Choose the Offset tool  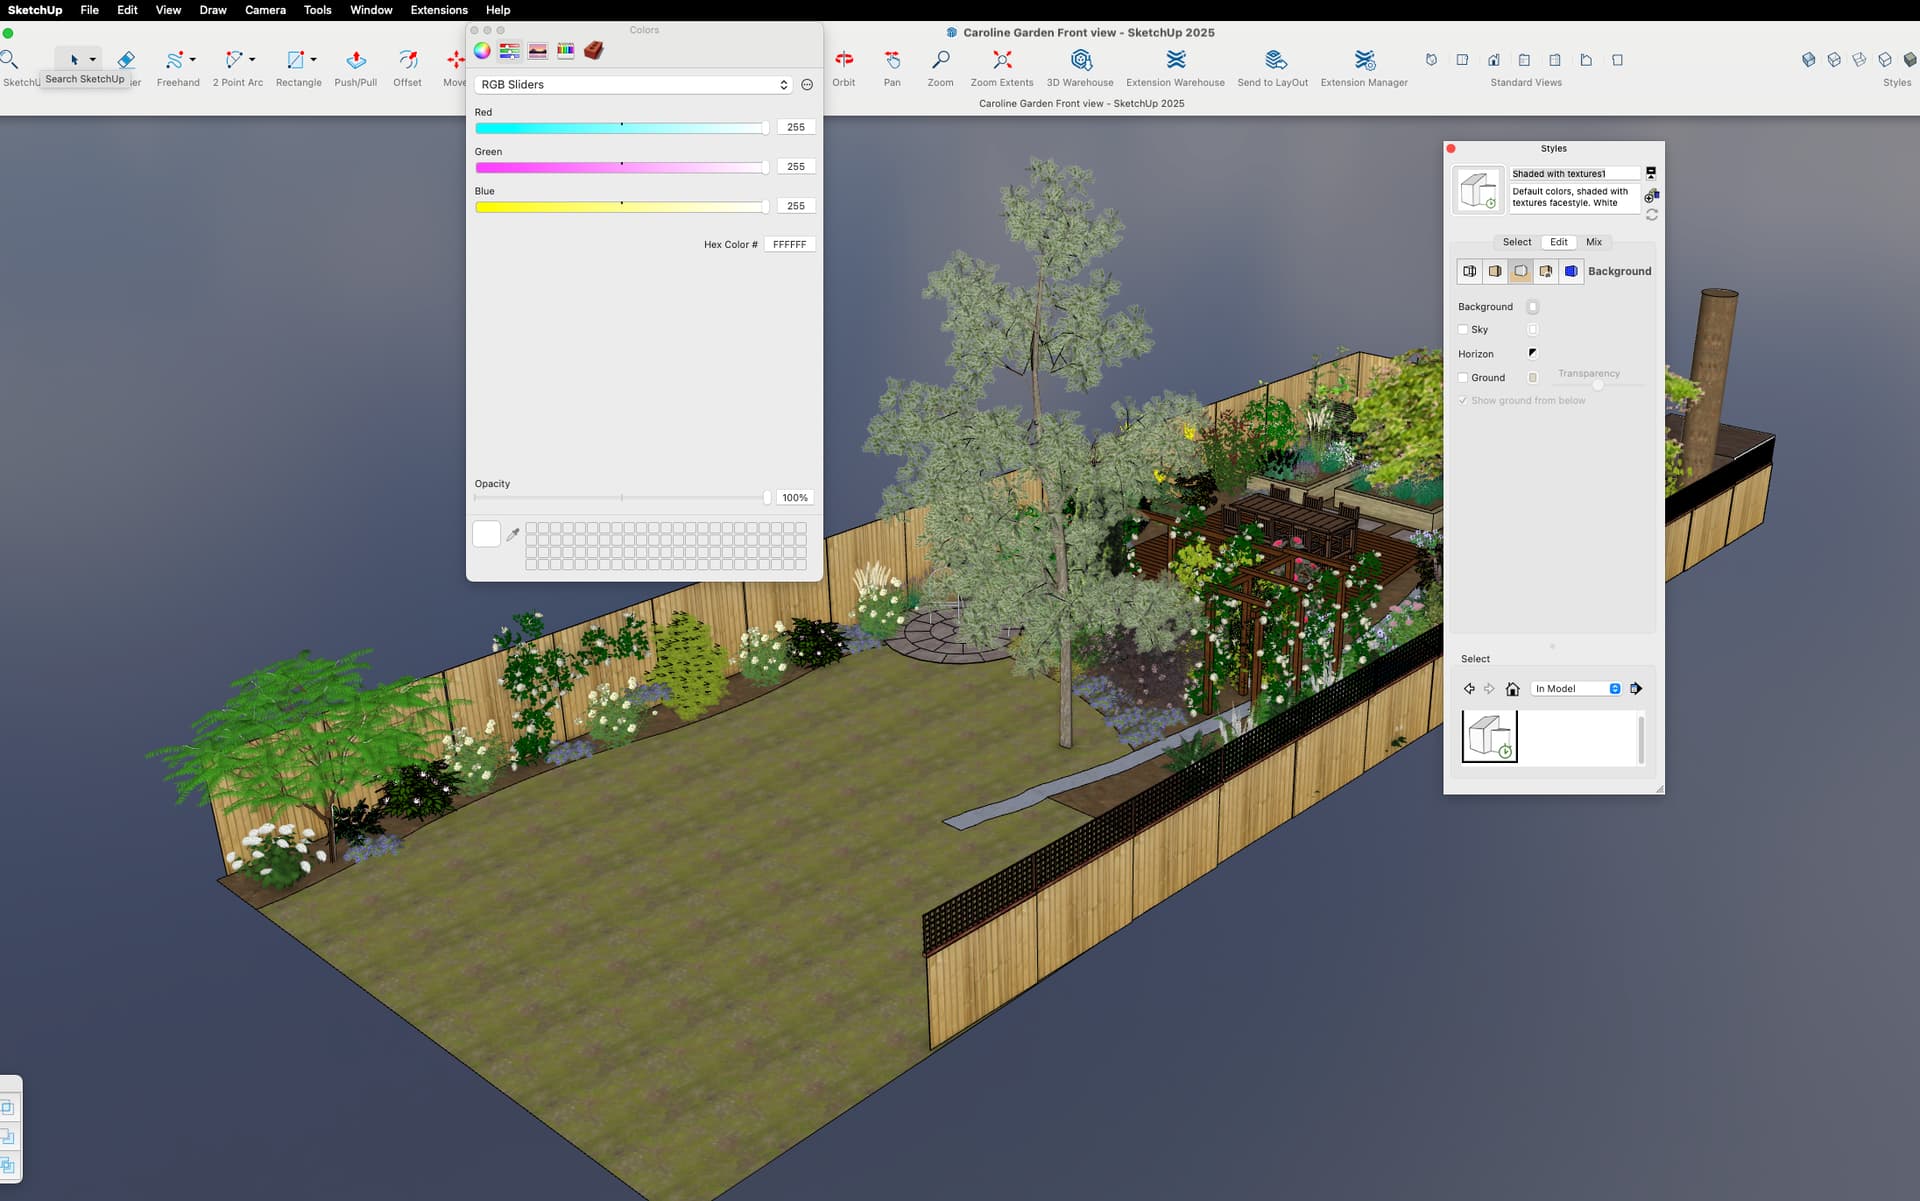coord(407,61)
